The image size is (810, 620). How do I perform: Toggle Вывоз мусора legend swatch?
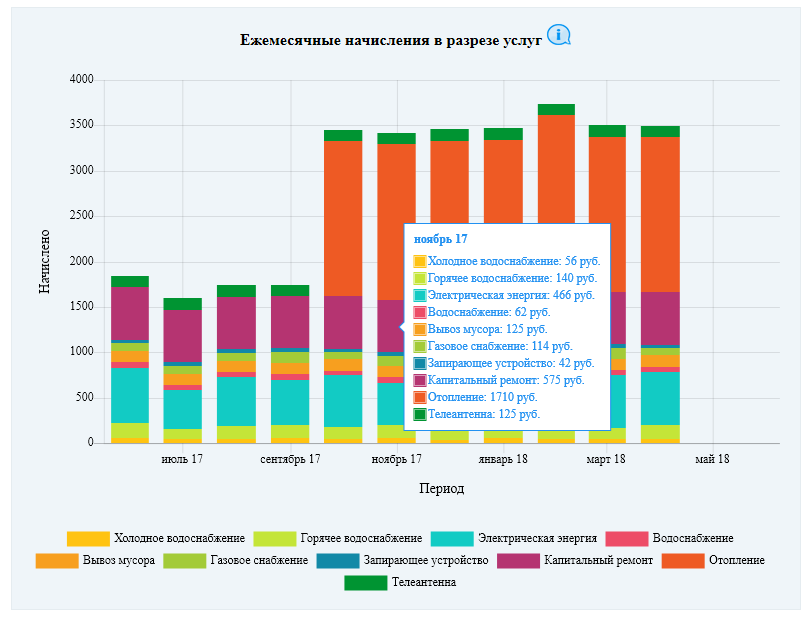(x=57, y=561)
